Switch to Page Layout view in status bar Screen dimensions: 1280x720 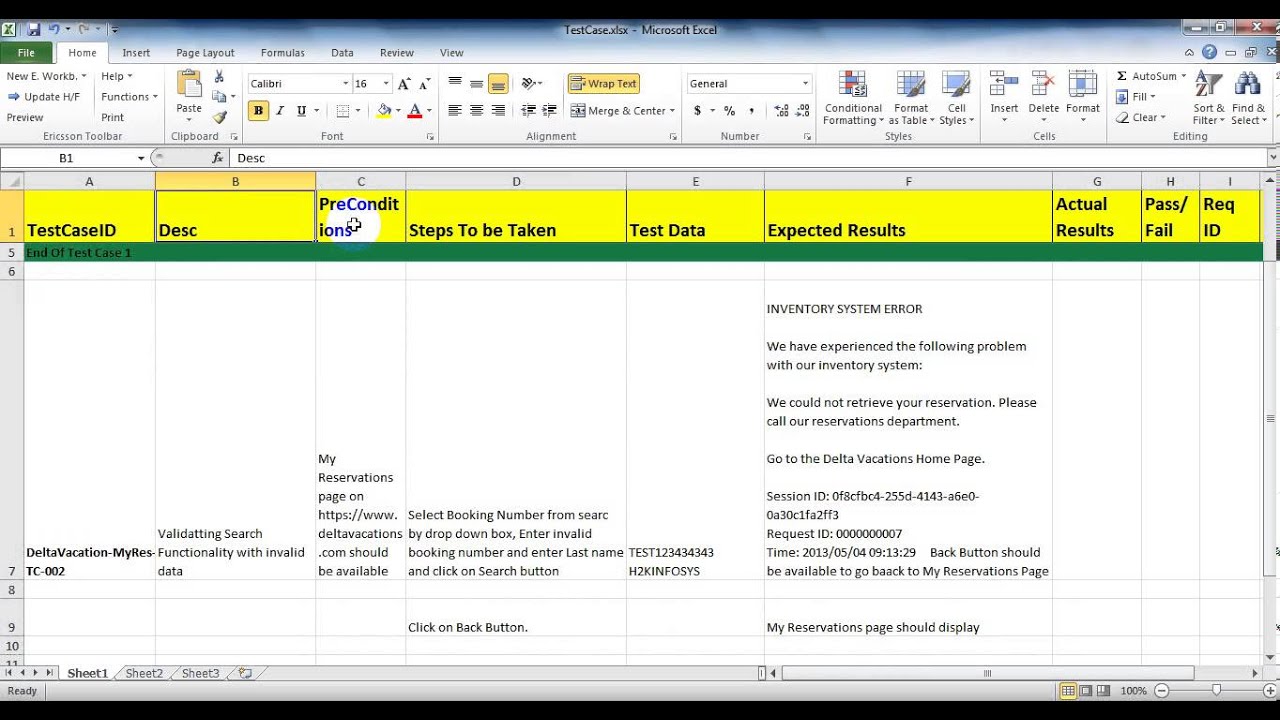click(1087, 691)
